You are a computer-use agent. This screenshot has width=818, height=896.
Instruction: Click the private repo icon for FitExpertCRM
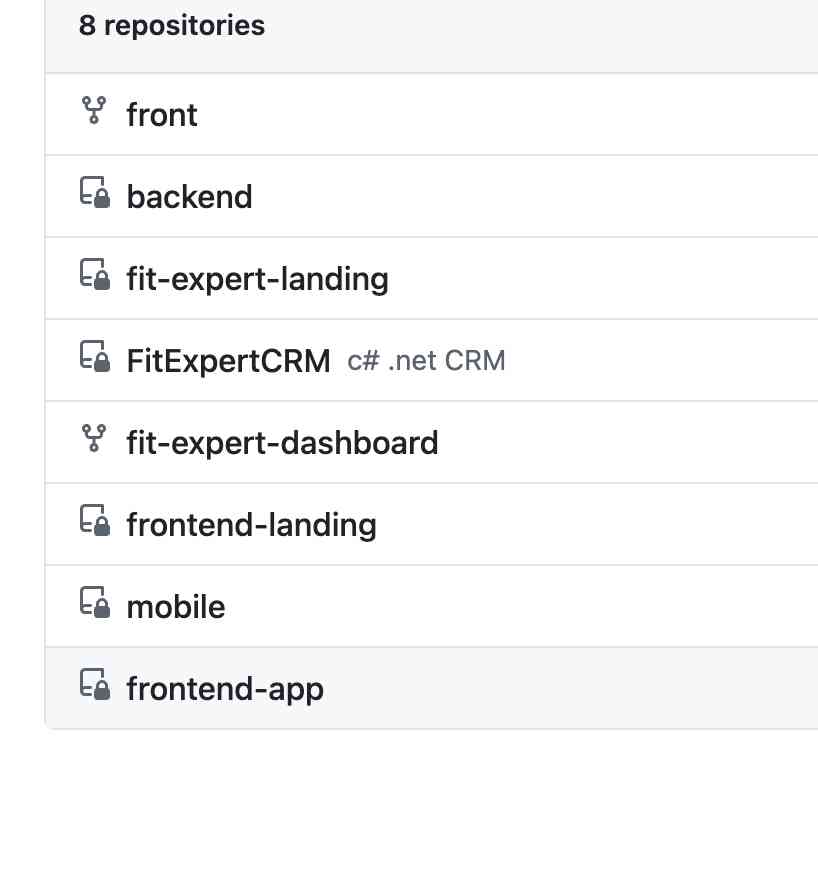click(x=94, y=357)
